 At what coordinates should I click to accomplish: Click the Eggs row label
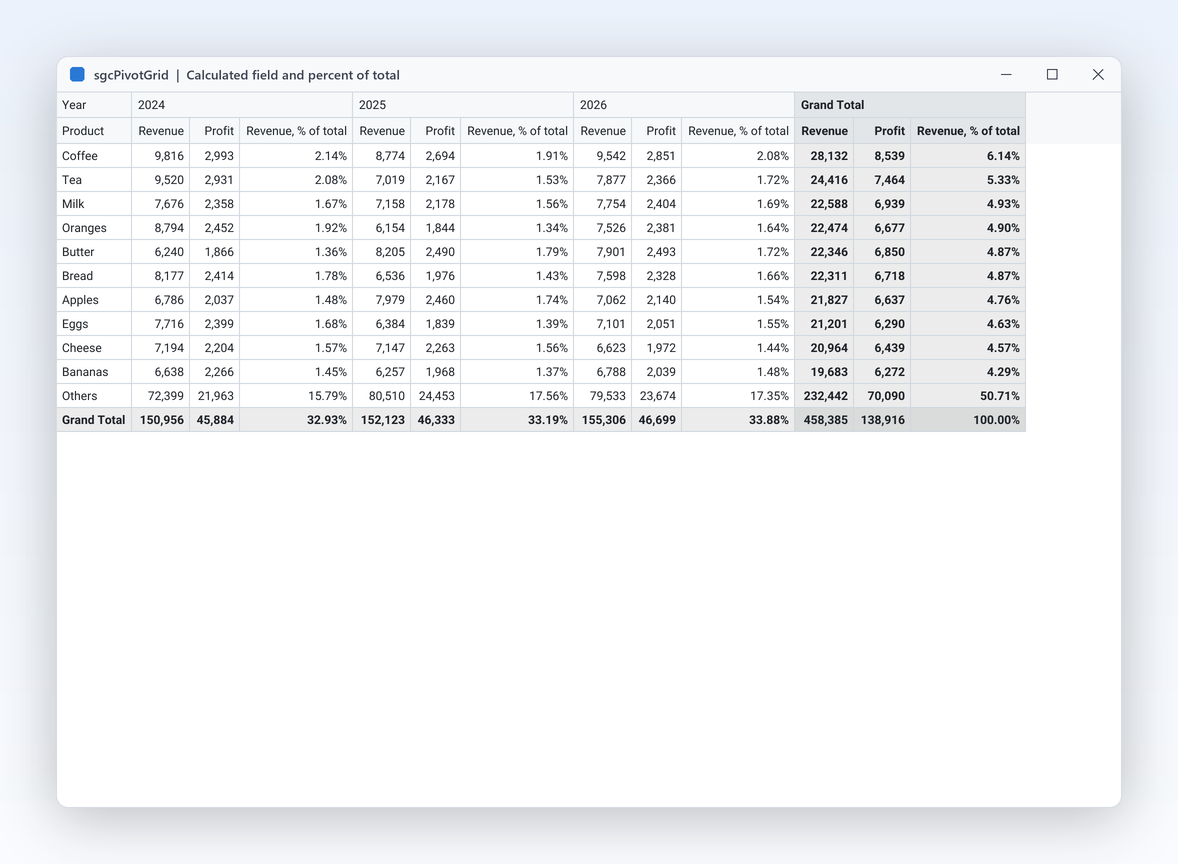point(94,324)
